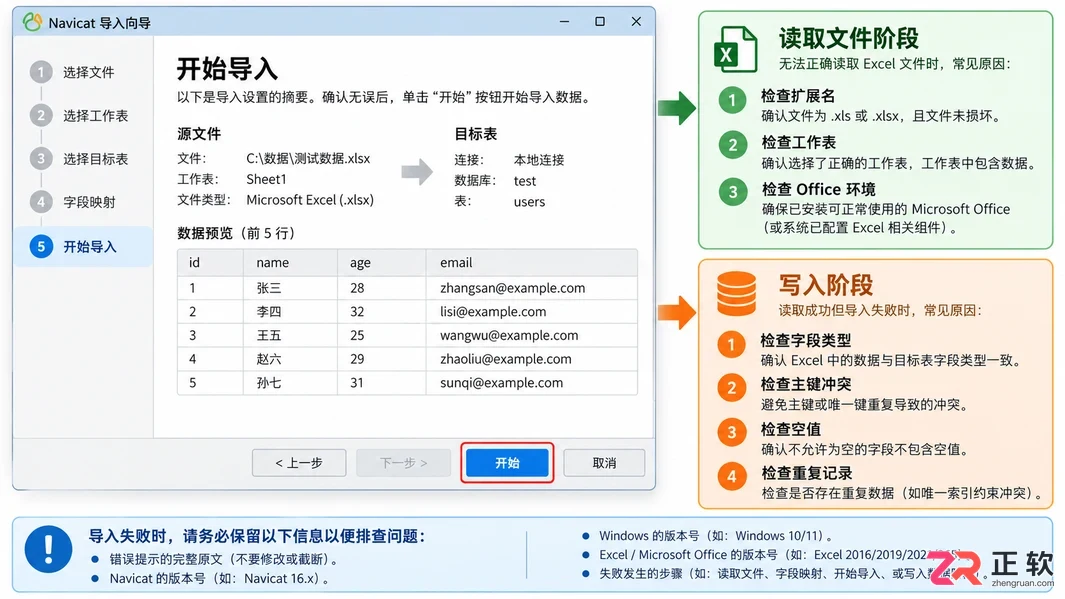Click the Navicat logo in title bar
The width and height of the screenshot is (1065, 599).
(32, 22)
